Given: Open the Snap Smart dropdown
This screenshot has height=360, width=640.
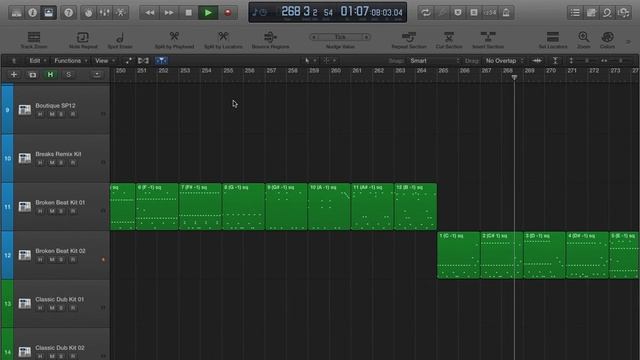Looking at the screenshot, I should coord(434,61).
